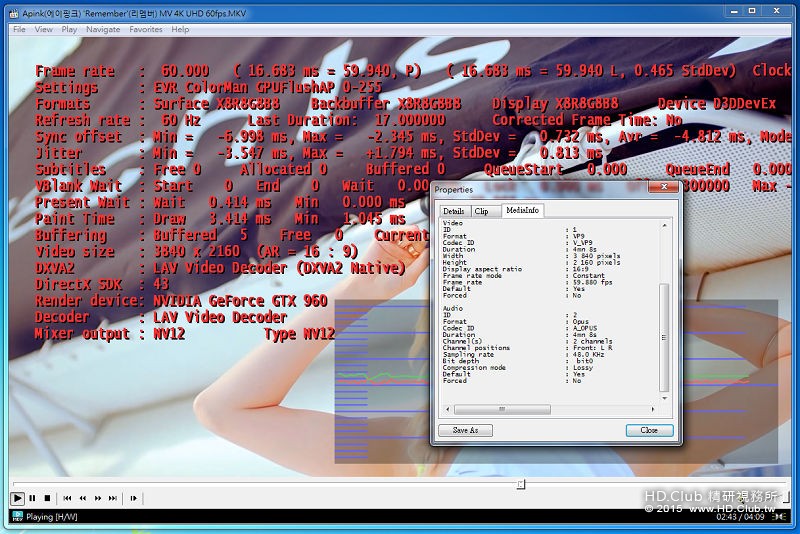Click the MediaInfo scroll right arrow
Image resolution: width=800 pixels, height=534 pixels.
tap(653, 409)
